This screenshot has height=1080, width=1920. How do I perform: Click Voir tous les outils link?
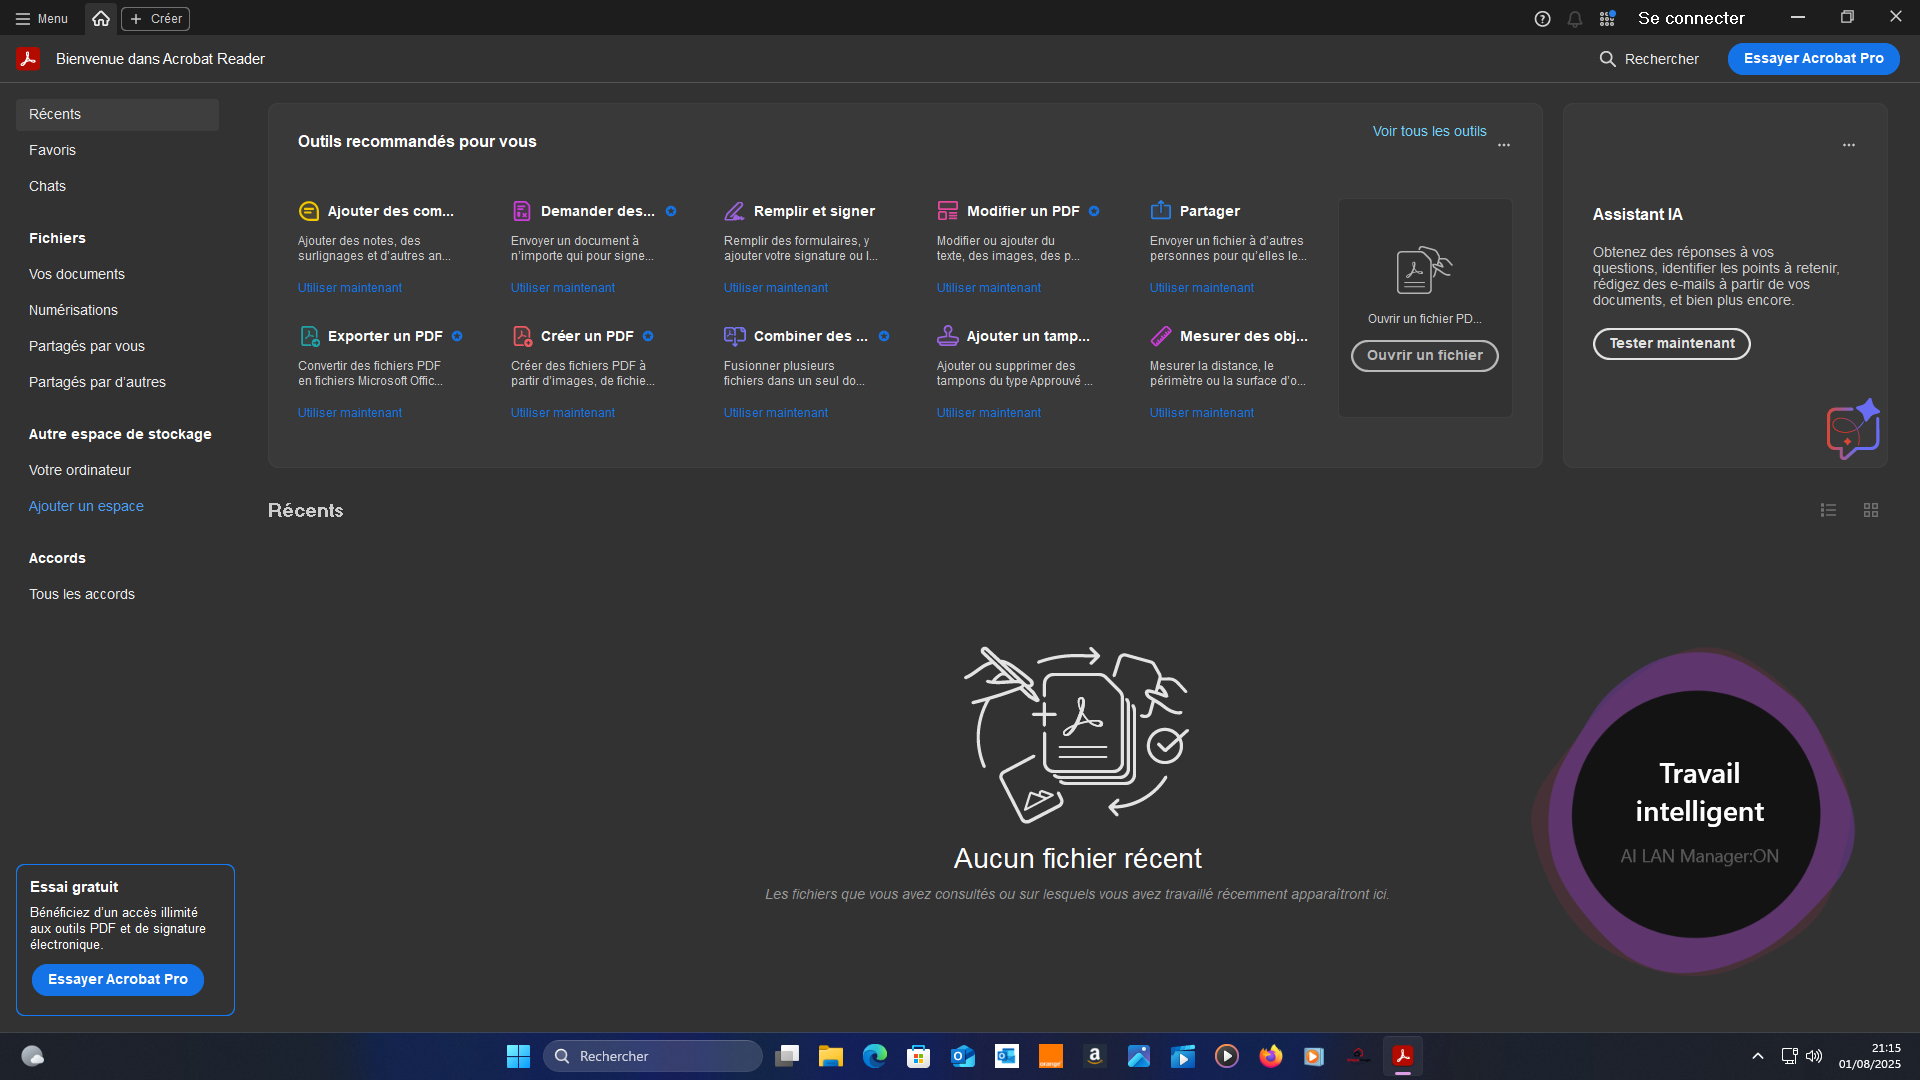click(1429, 131)
